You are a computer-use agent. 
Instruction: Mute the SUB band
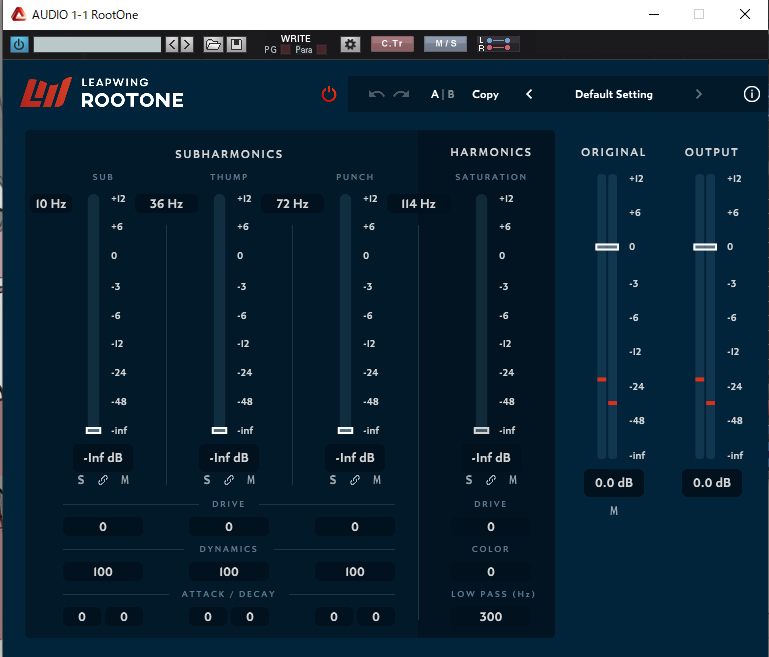[125, 480]
